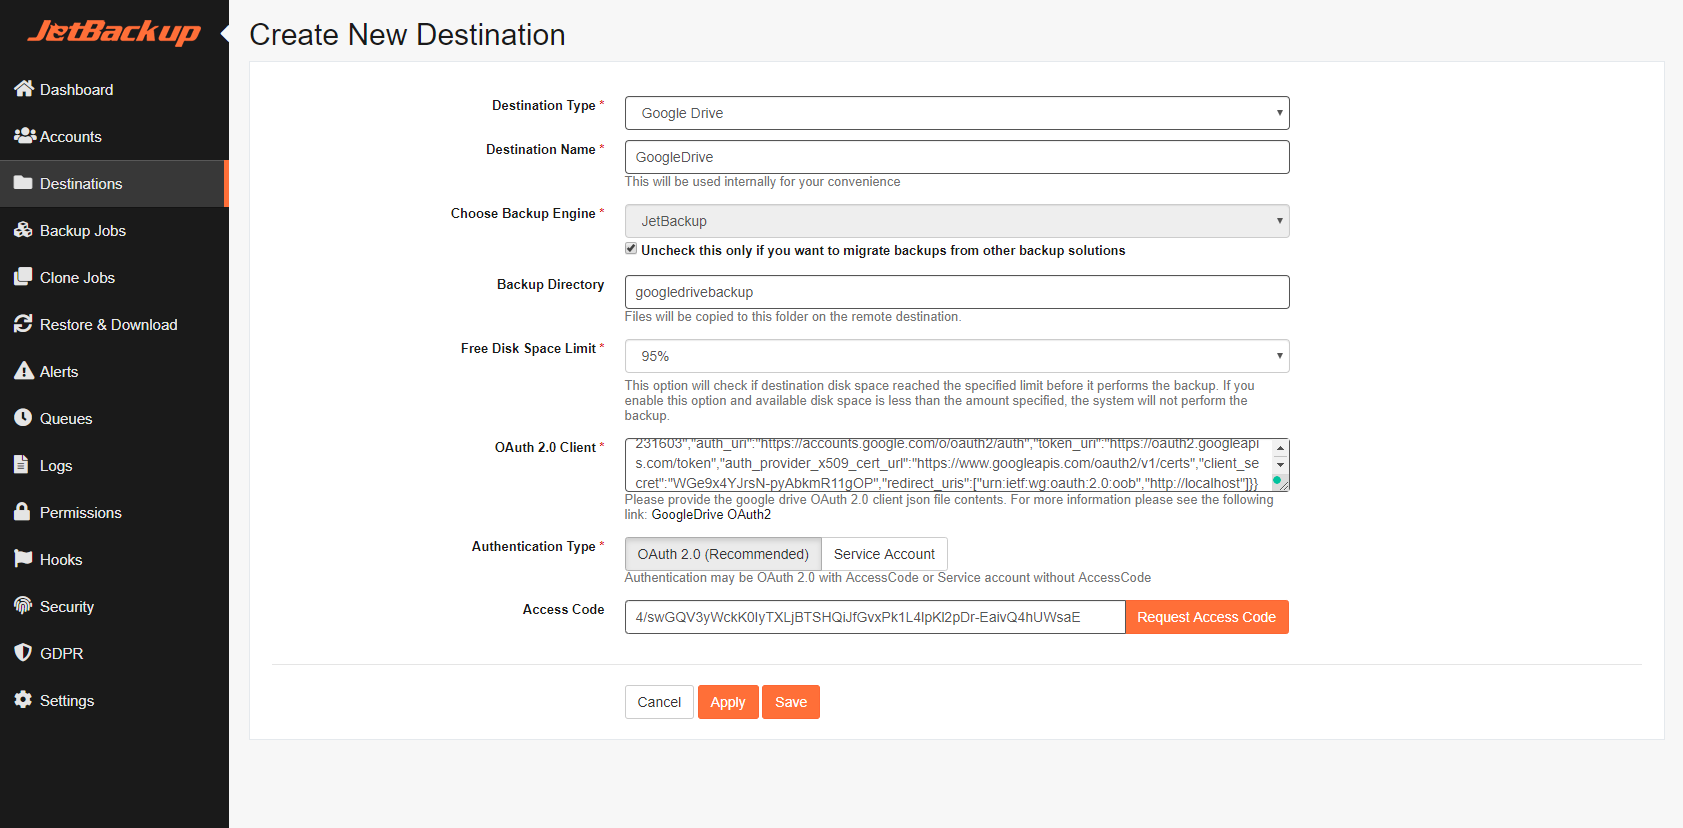Open the Permissions page
This screenshot has width=1683, height=828.
tap(114, 512)
